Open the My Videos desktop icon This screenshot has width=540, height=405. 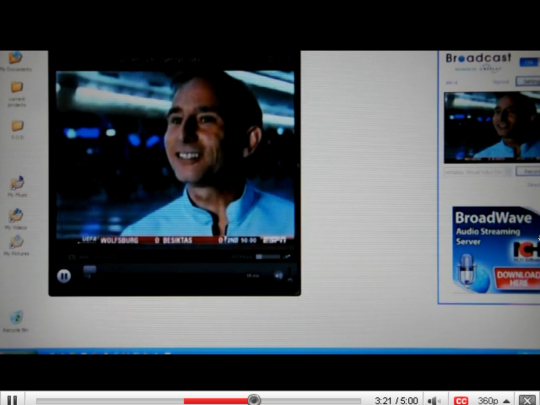pyautogui.click(x=16, y=219)
